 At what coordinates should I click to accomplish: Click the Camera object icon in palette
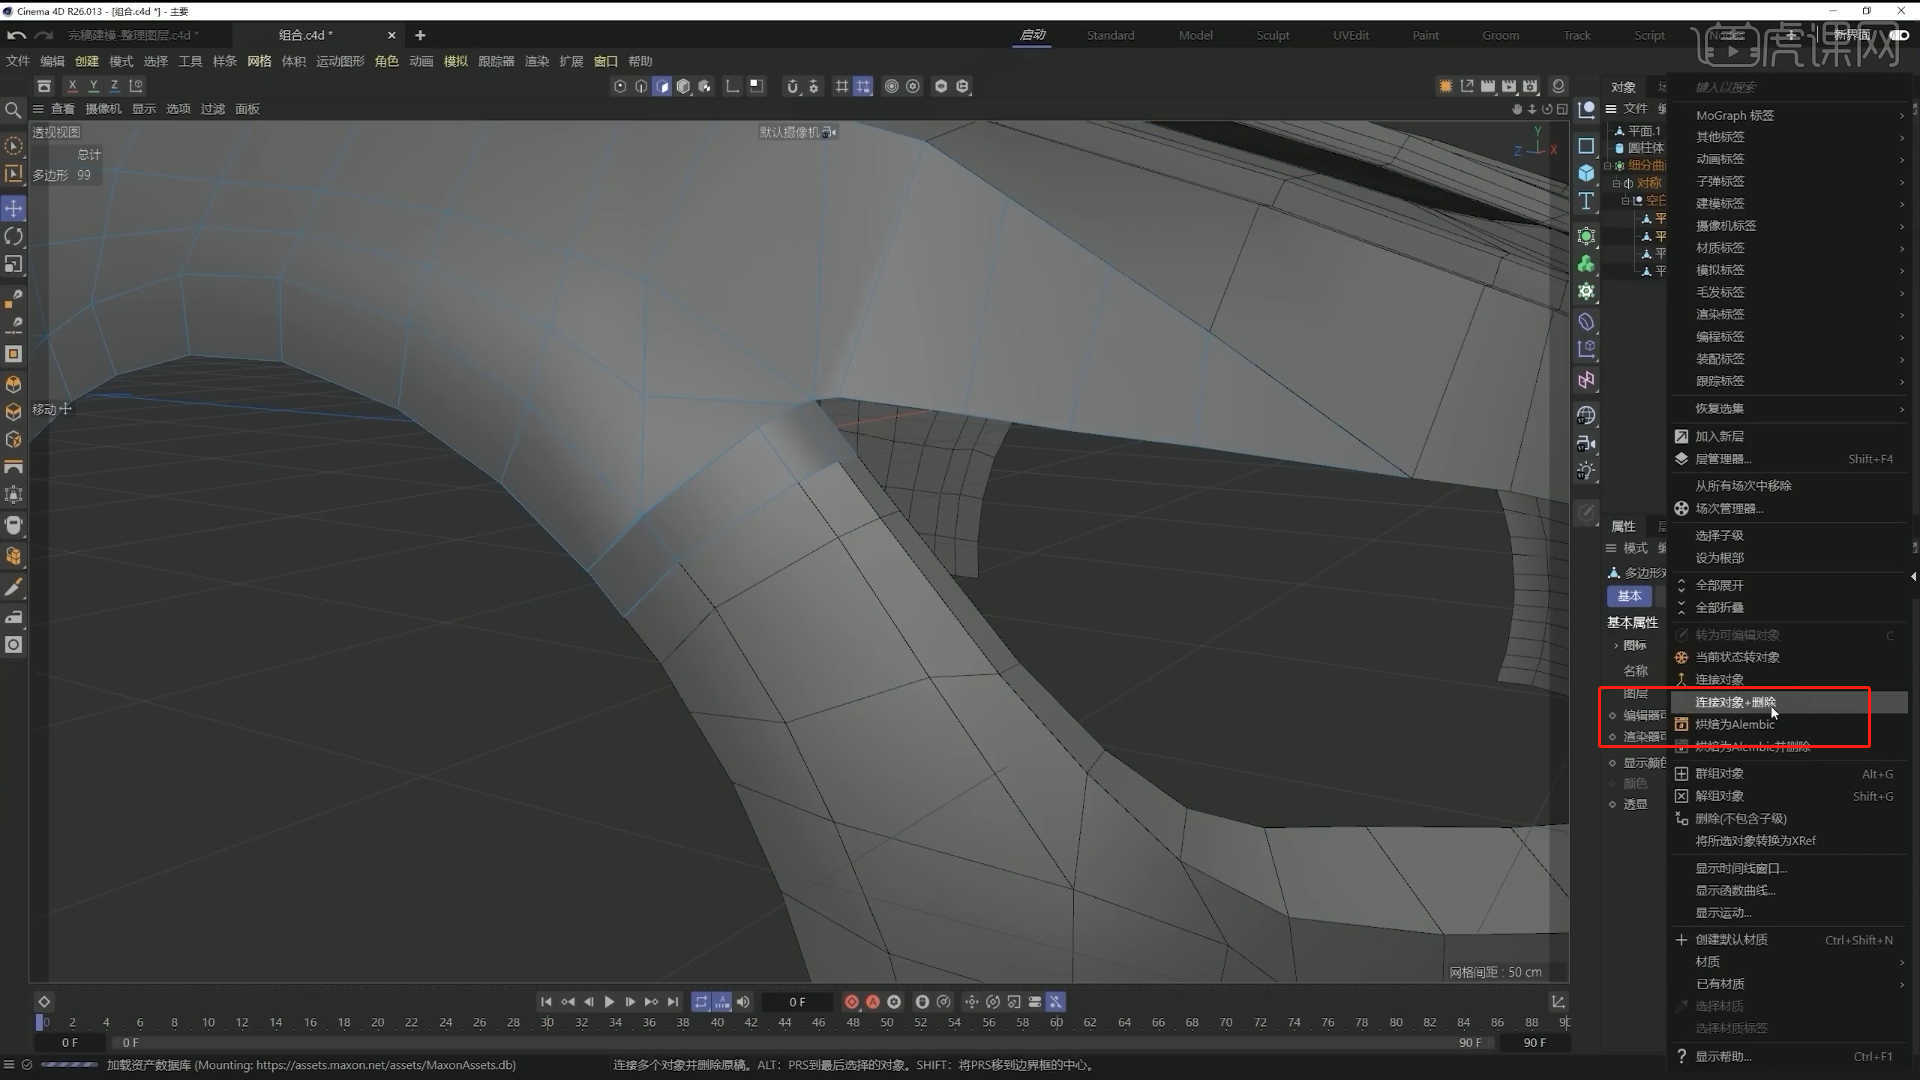click(x=1586, y=443)
